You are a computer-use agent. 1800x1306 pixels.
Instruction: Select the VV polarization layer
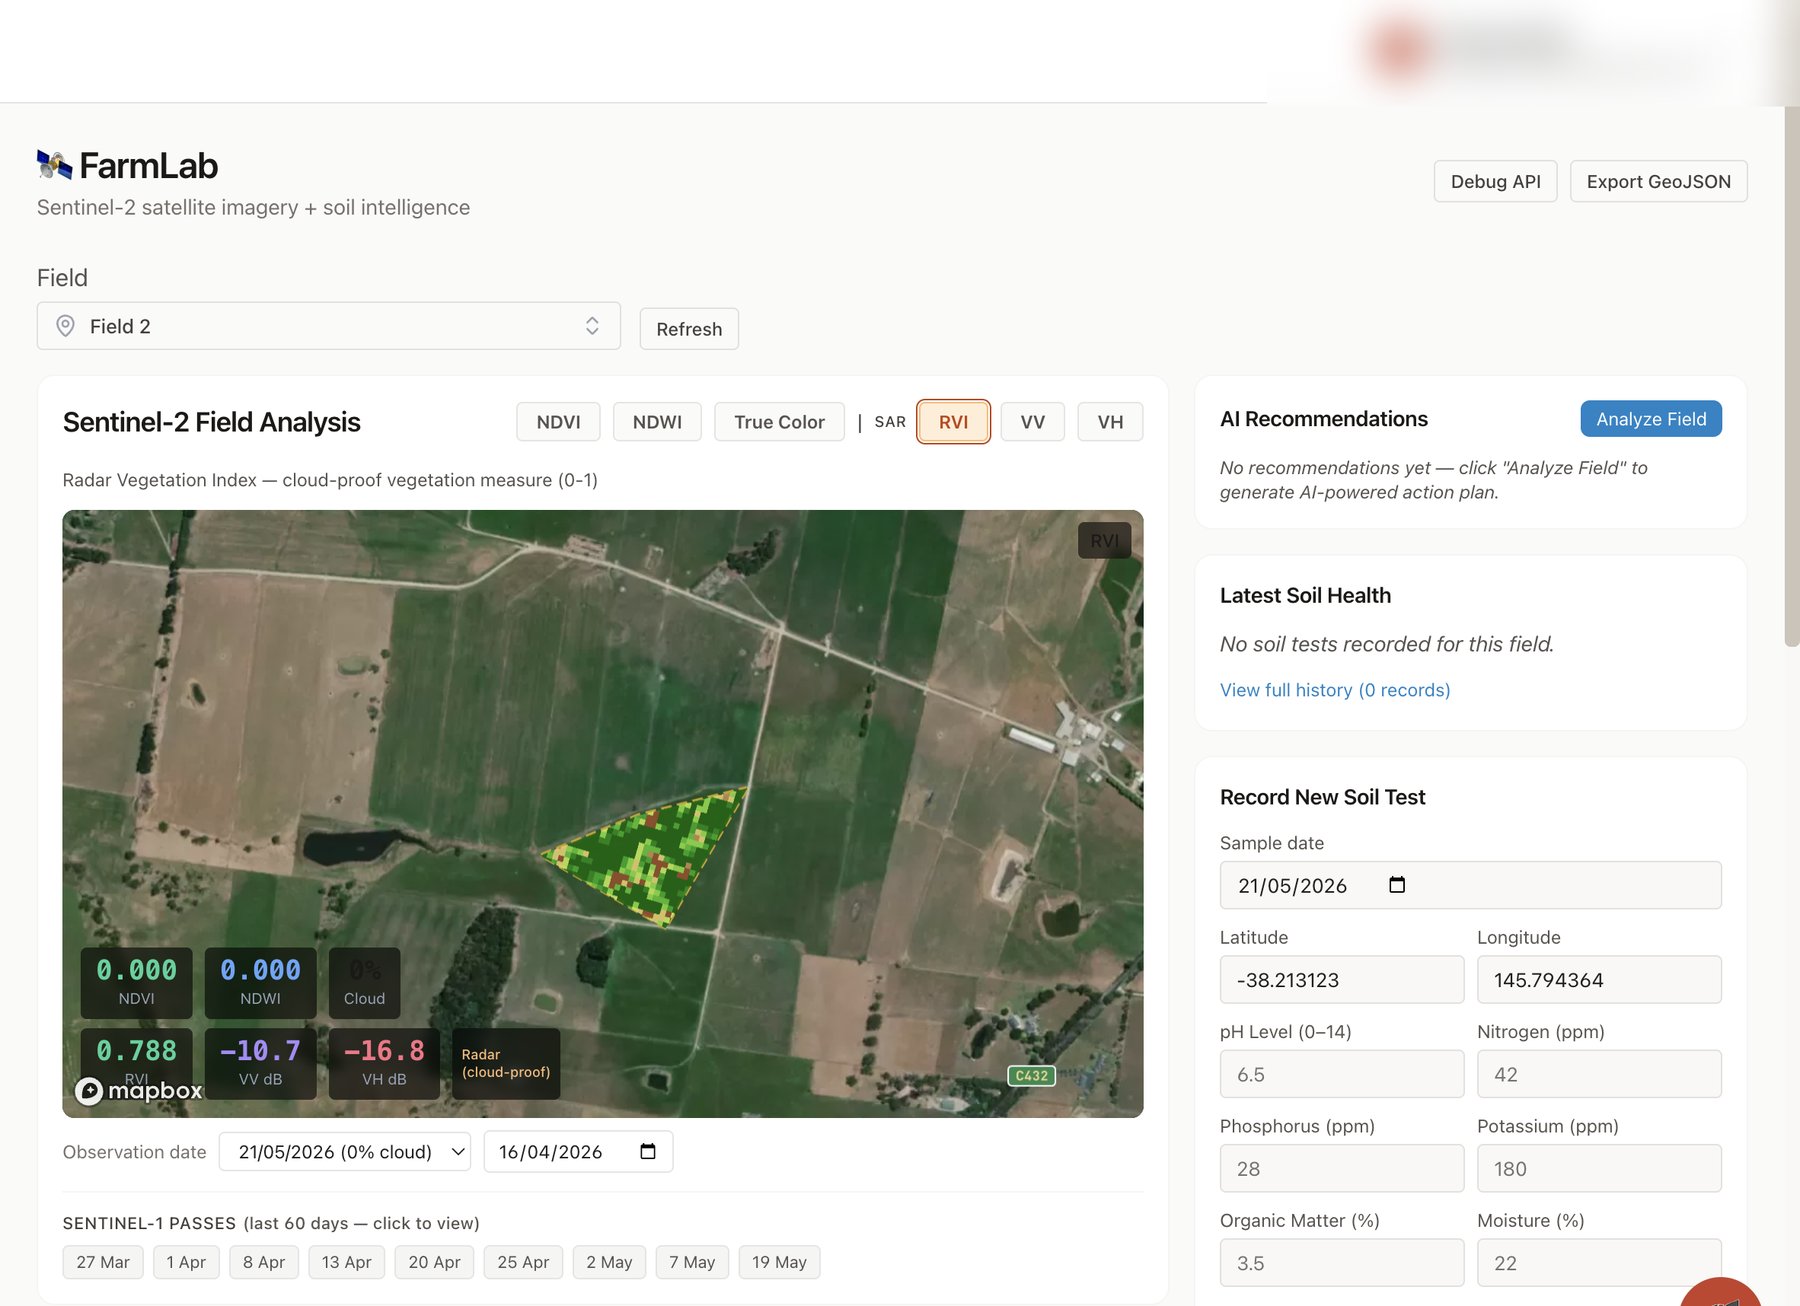pyautogui.click(x=1032, y=422)
